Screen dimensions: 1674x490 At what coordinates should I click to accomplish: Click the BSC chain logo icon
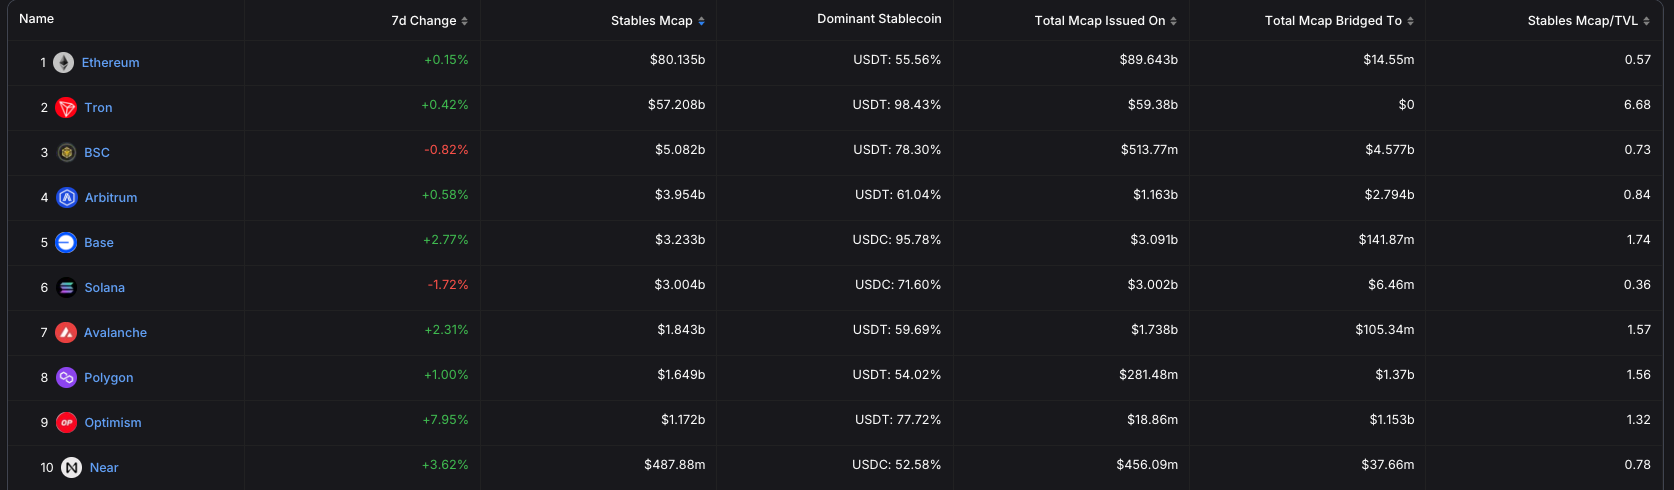pos(66,153)
